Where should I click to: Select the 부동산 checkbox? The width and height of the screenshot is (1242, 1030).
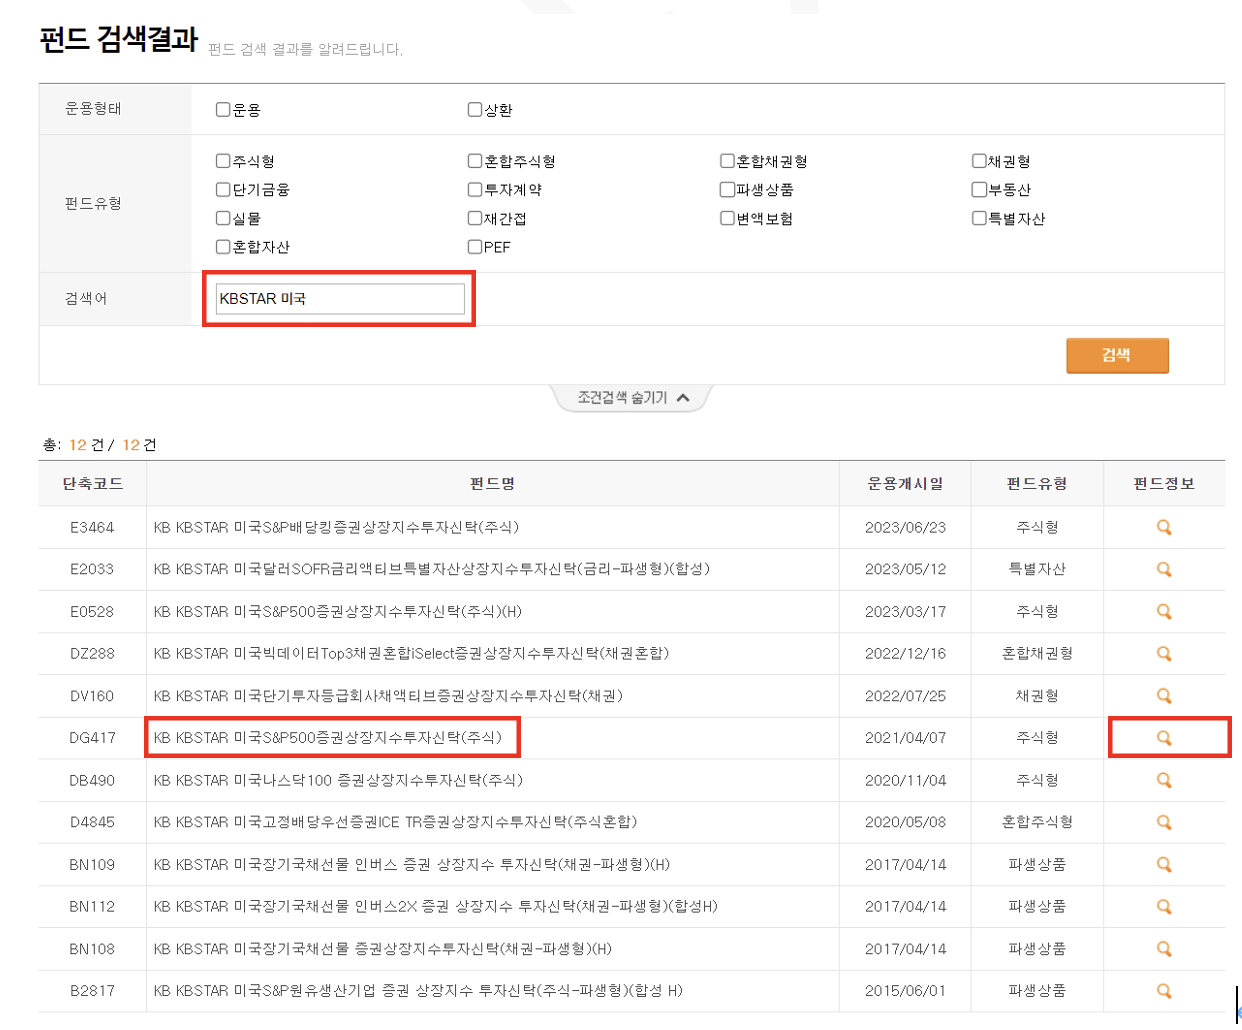click(x=979, y=189)
